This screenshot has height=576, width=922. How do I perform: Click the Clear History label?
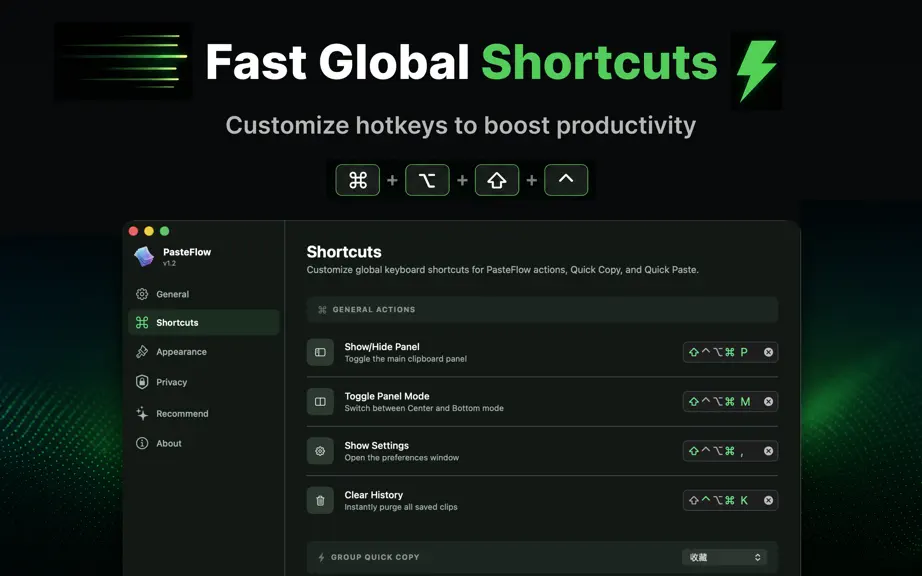pyautogui.click(x=373, y=495)
